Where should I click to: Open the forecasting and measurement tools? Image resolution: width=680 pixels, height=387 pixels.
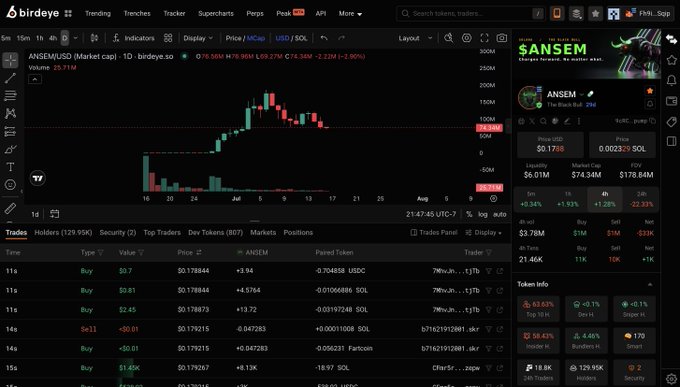tap(10, 131)
